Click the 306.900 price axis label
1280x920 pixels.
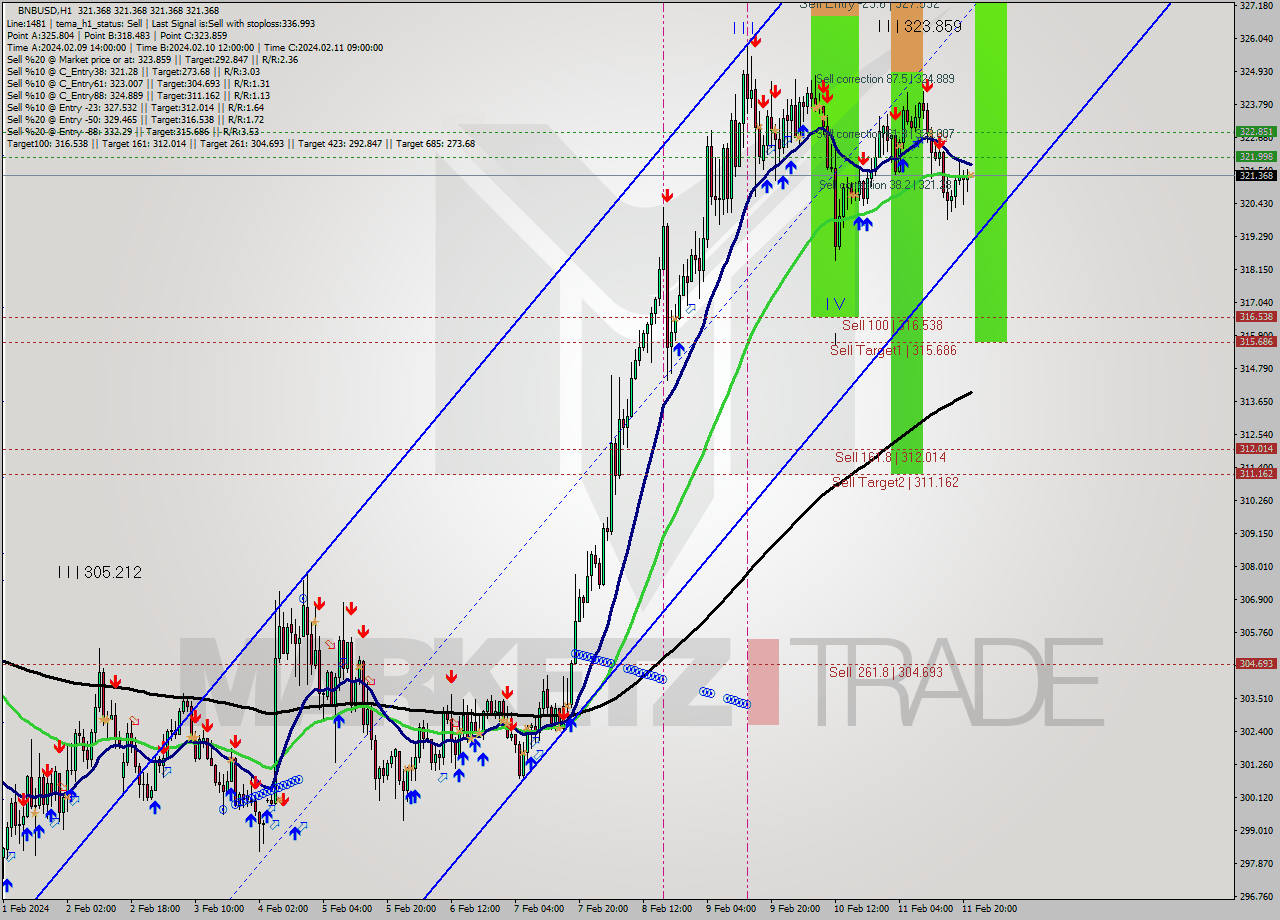click(1256, 600)
